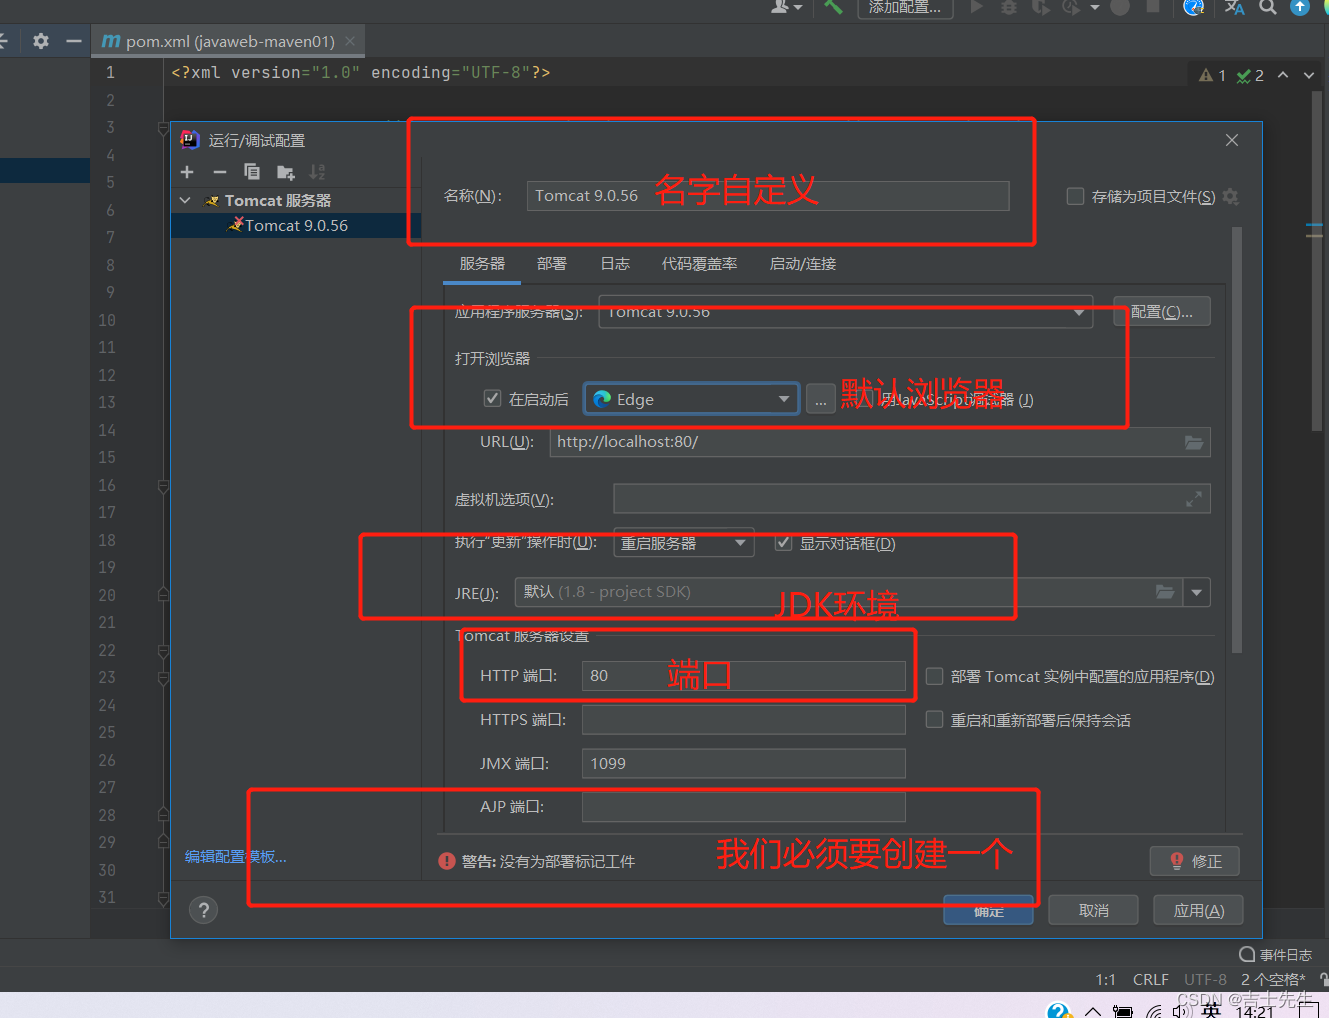Go to previous highlighted problem arrow
Image resolution: width=1329 pixels, height=1018 pixels.
point(1283,75)
